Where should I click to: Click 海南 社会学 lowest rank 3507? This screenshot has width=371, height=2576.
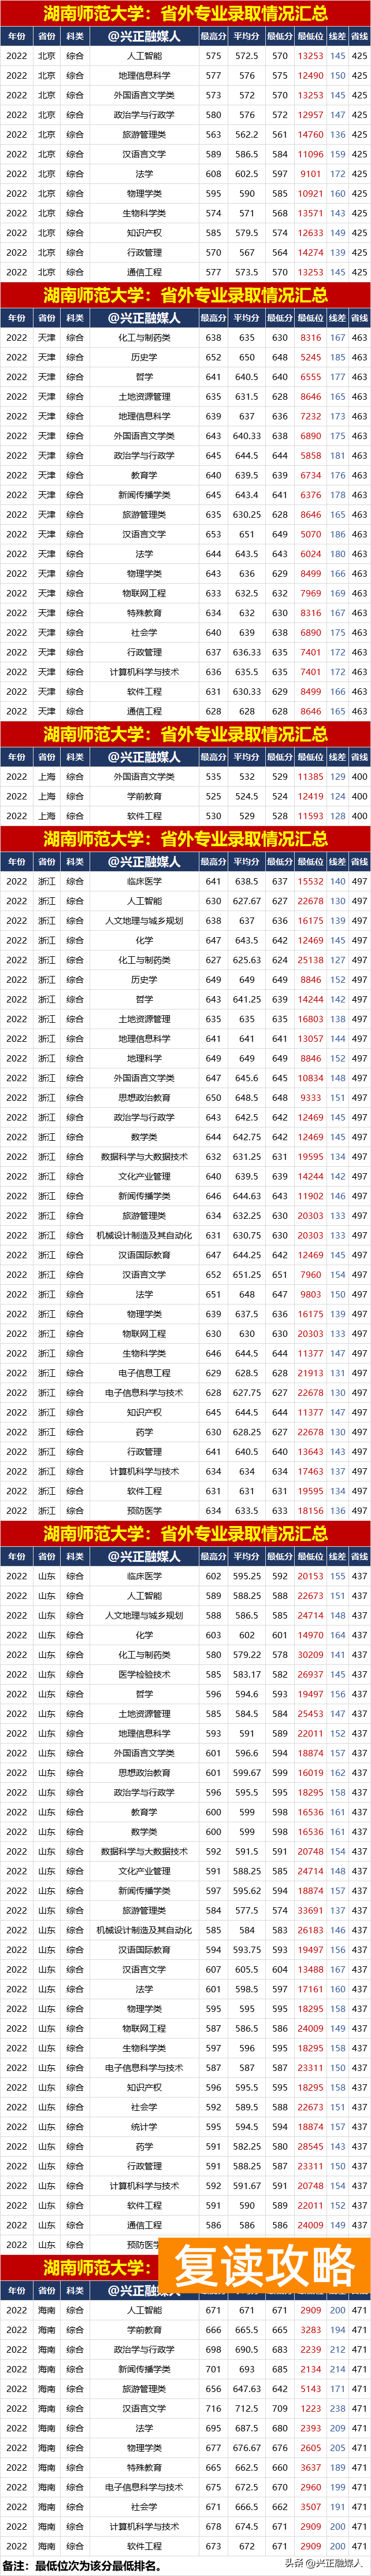(311, 2507)
